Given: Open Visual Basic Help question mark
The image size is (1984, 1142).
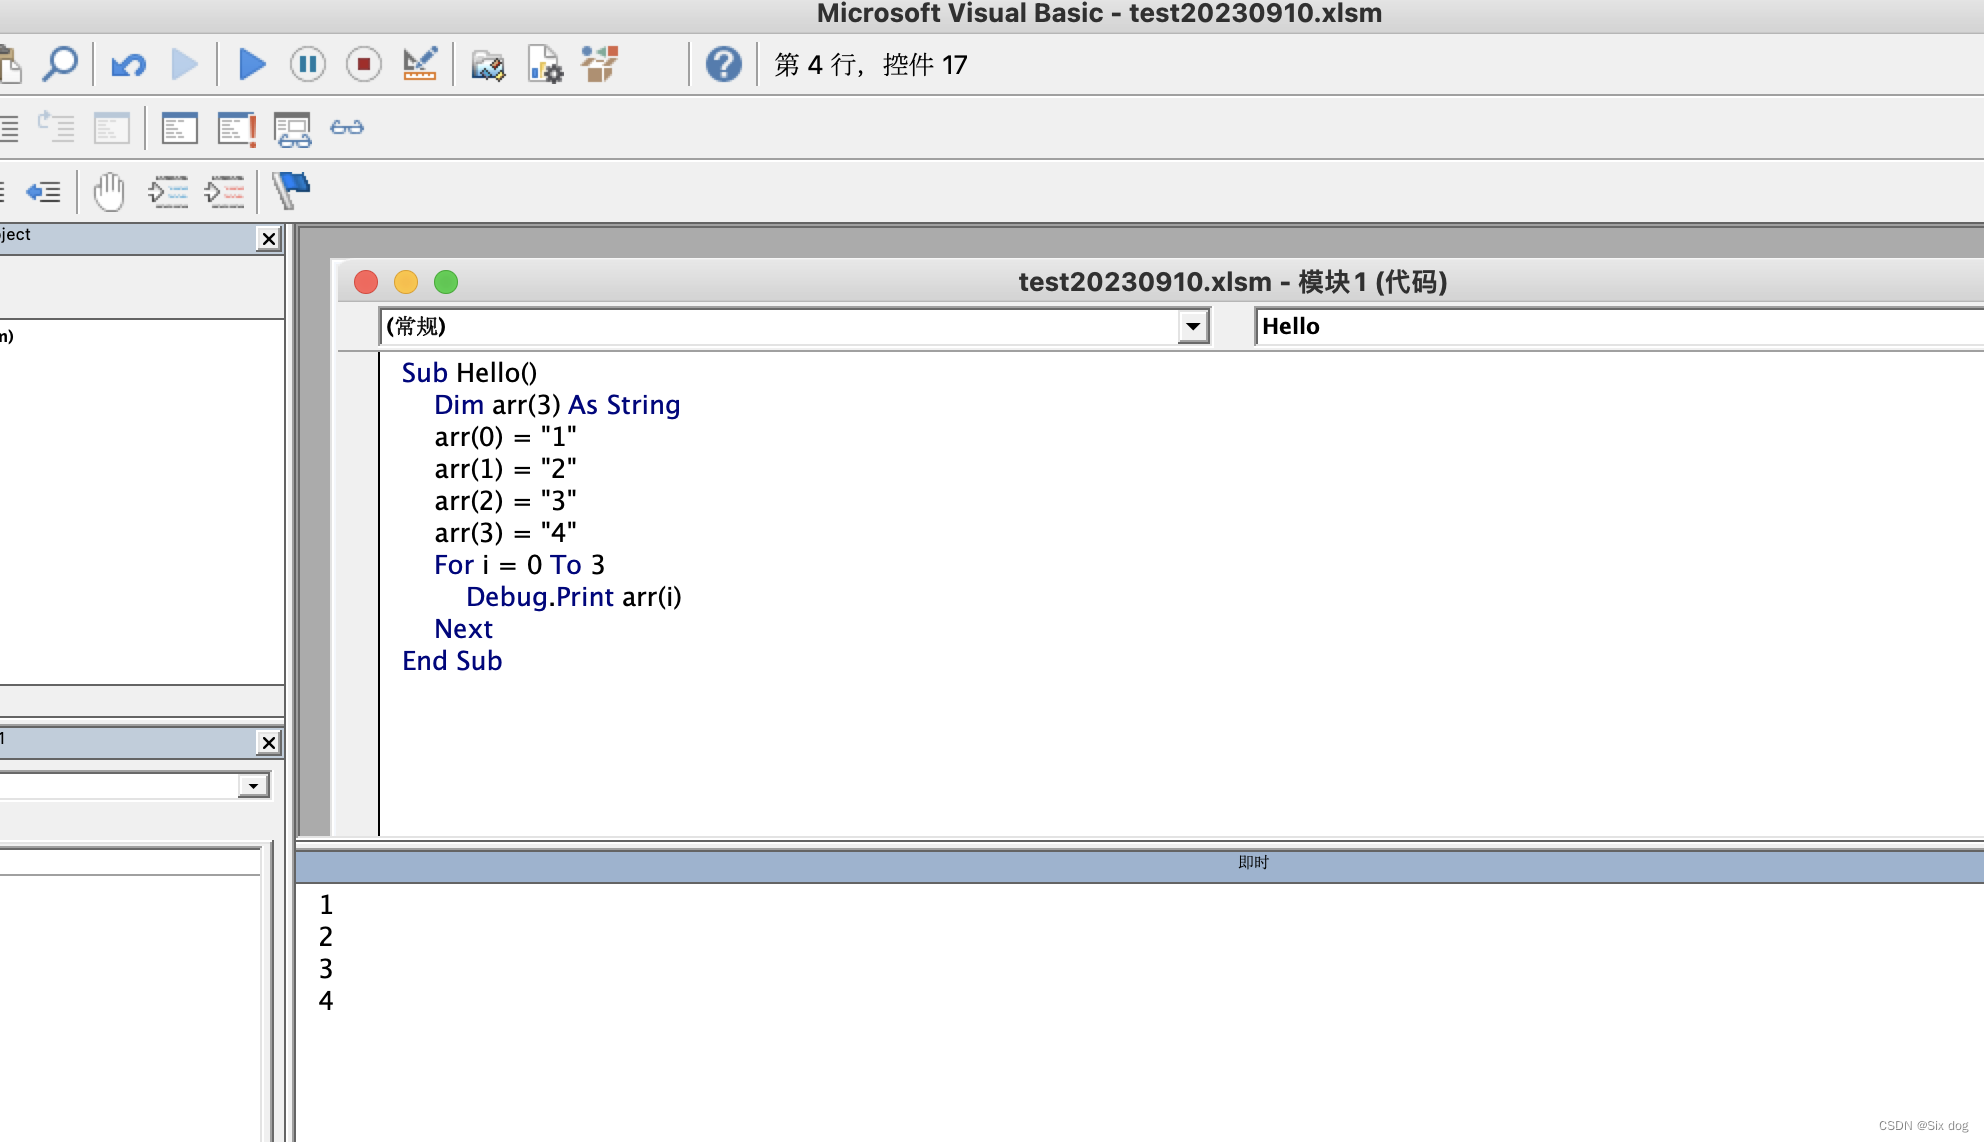Looking at the screenshot, I should pyautogui.click(x=723, y=65).
